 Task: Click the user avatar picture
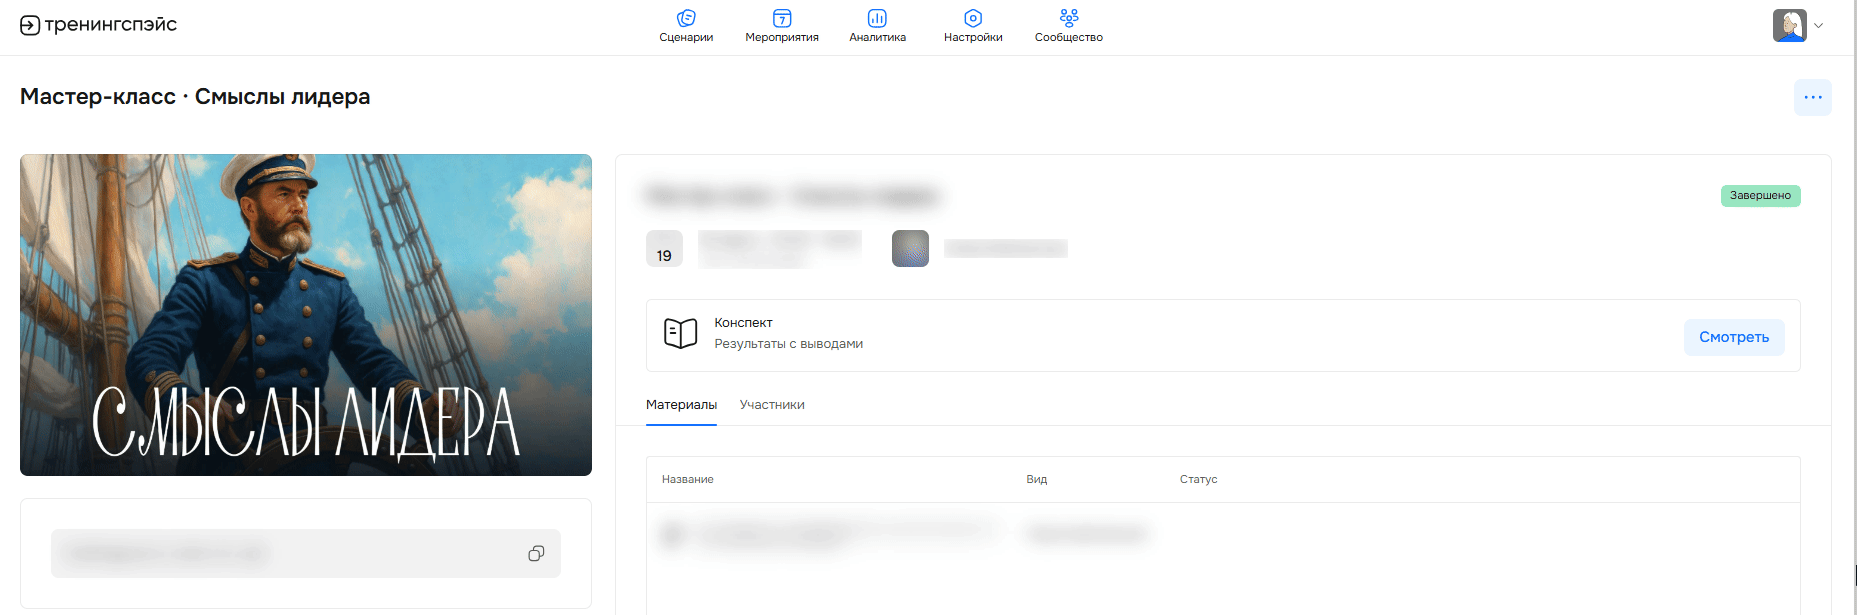[x=1790, y=25]
